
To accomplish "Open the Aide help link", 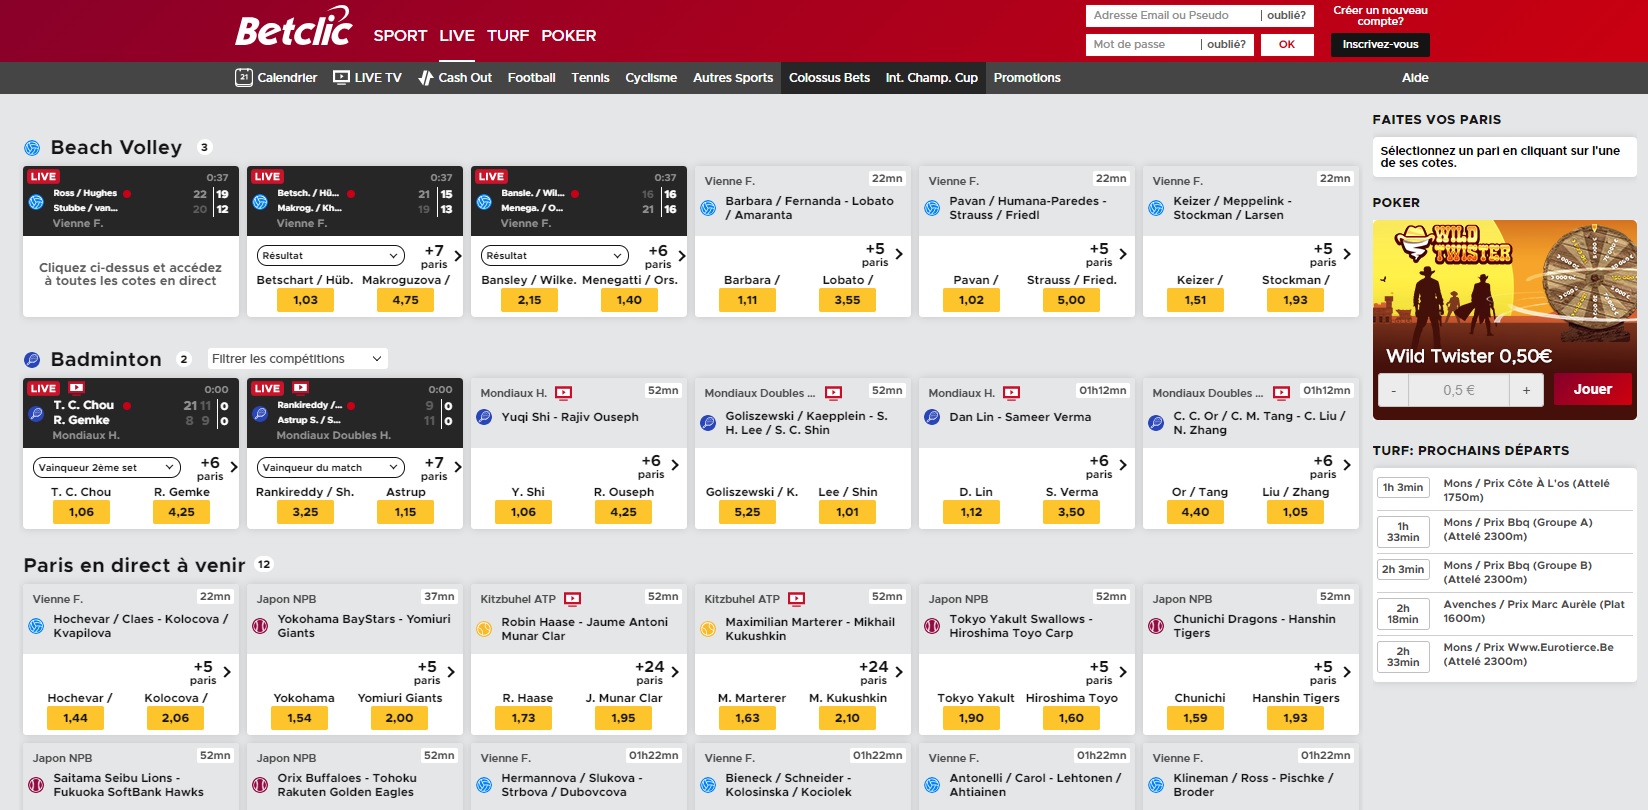I will 1415,78.
